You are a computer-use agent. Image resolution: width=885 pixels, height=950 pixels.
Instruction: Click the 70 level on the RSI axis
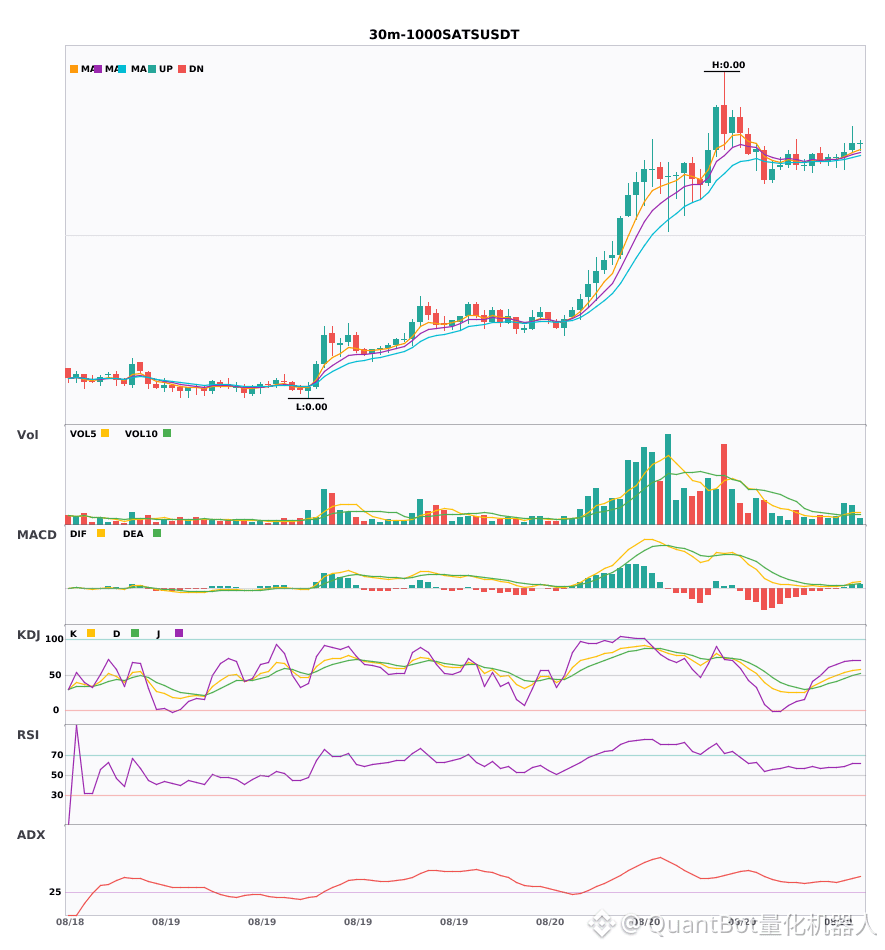click(x=57, y=755)
